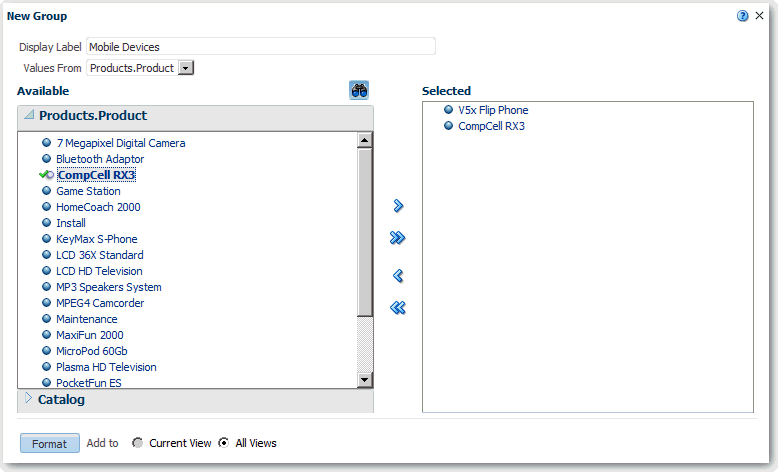Collapse the Products.Product section
Viewport: 778px width, 472px height.
29,115
